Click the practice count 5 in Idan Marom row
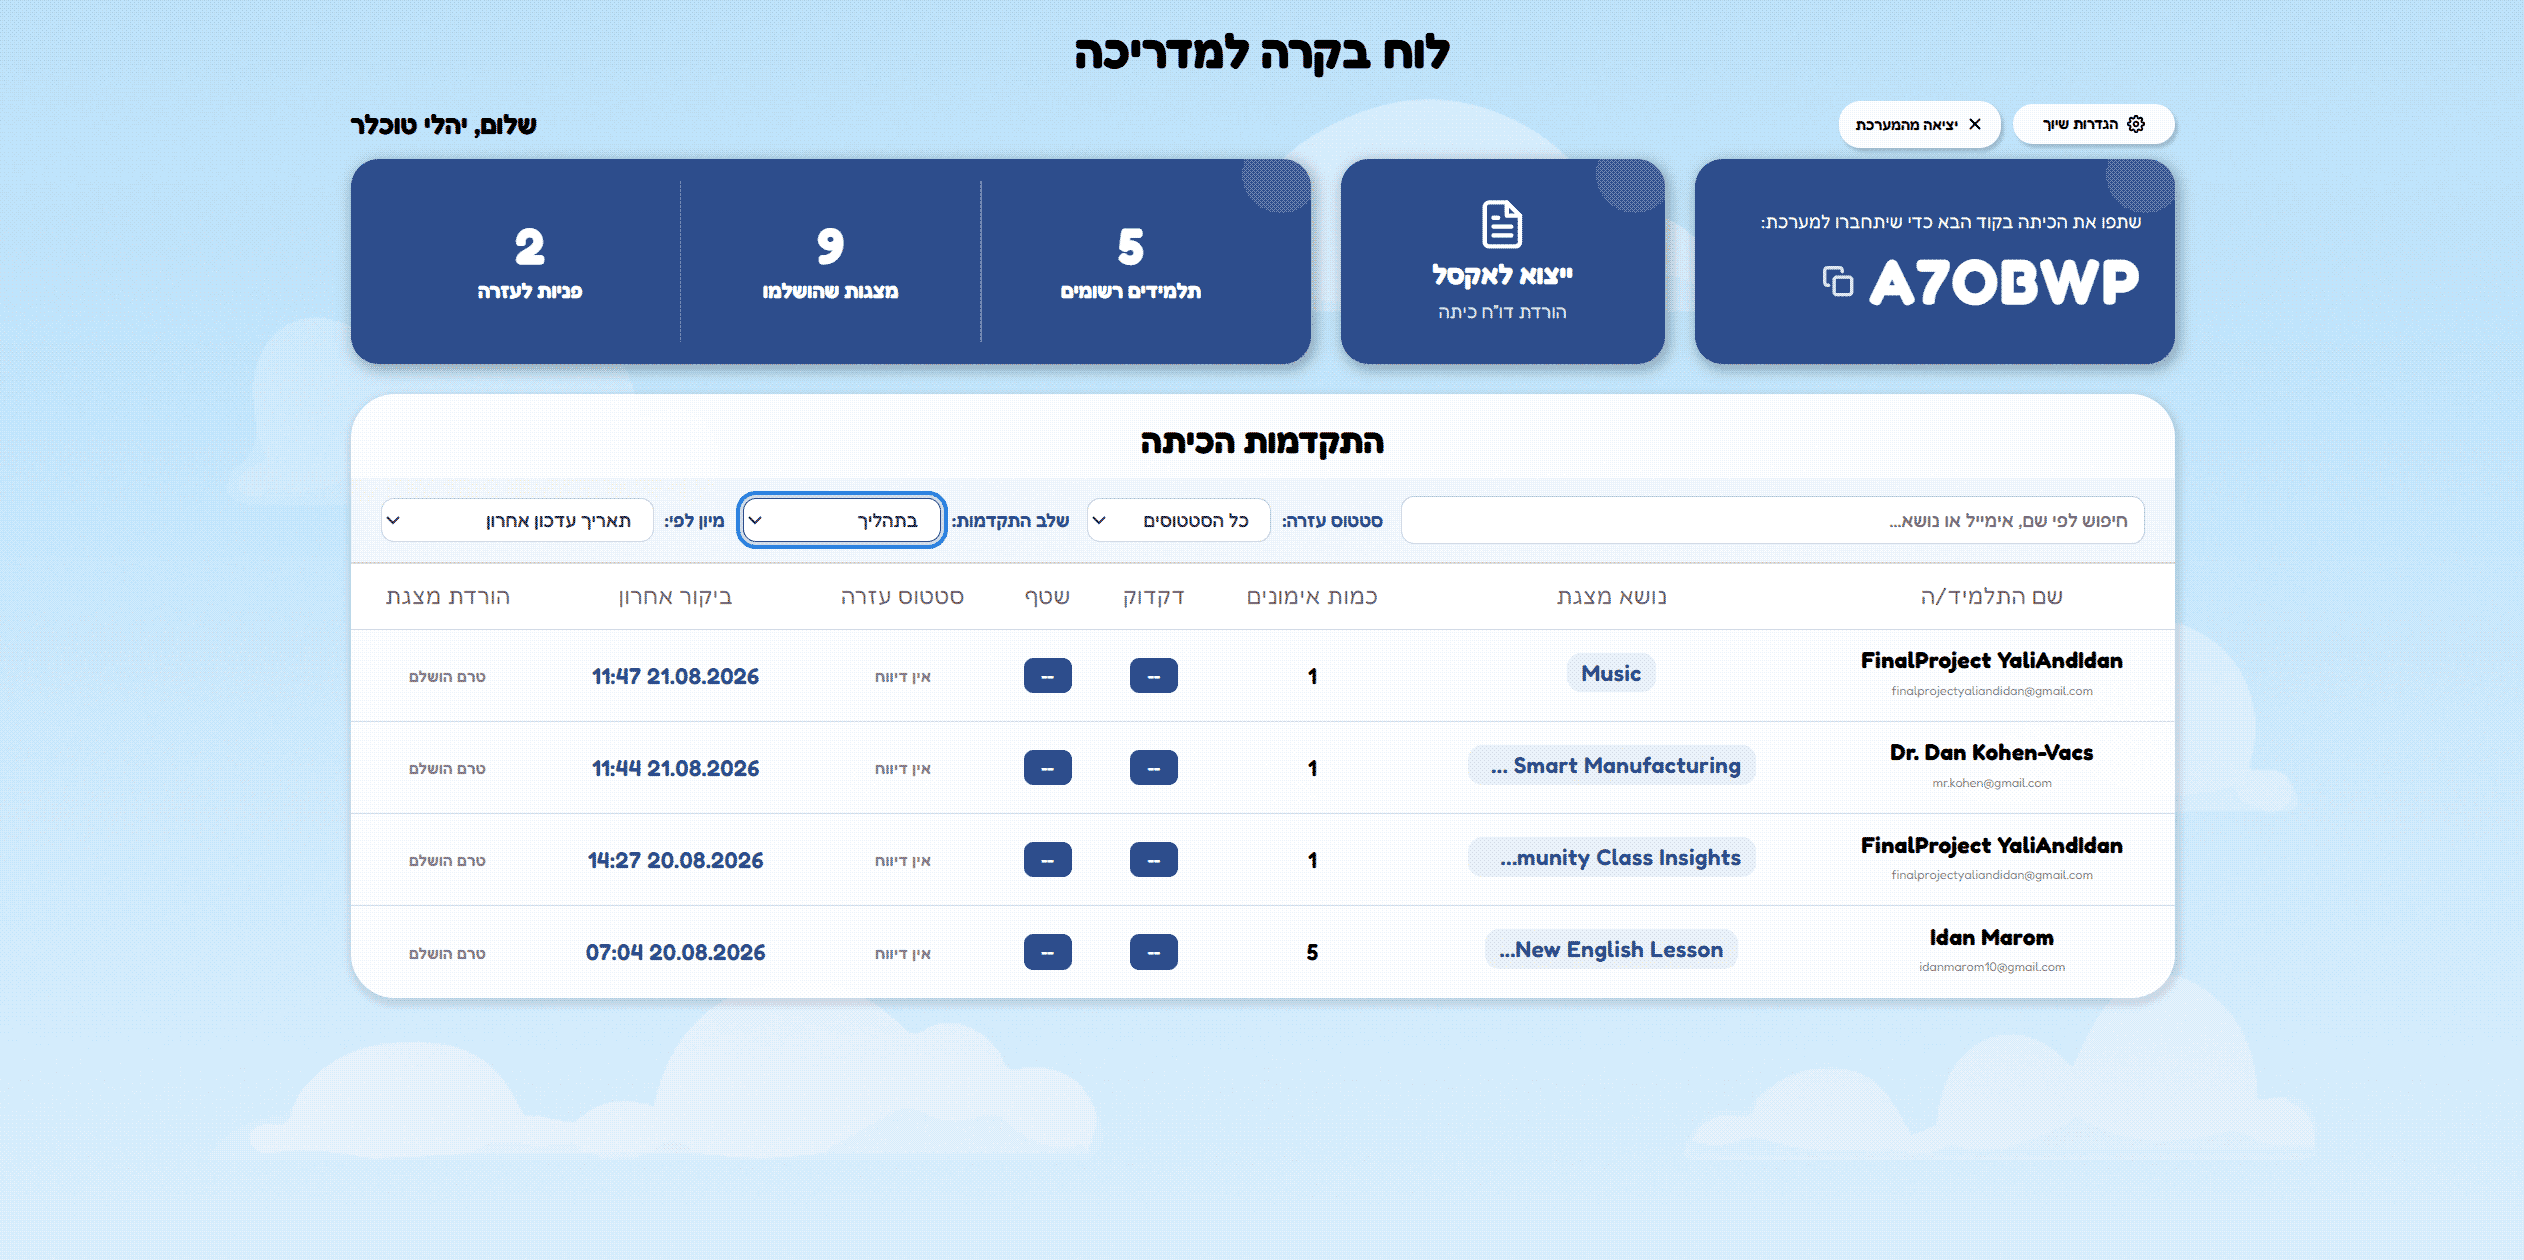Image resolution: width=2524 pixels, height=1260 pixels. click(x=1312, y=953)
